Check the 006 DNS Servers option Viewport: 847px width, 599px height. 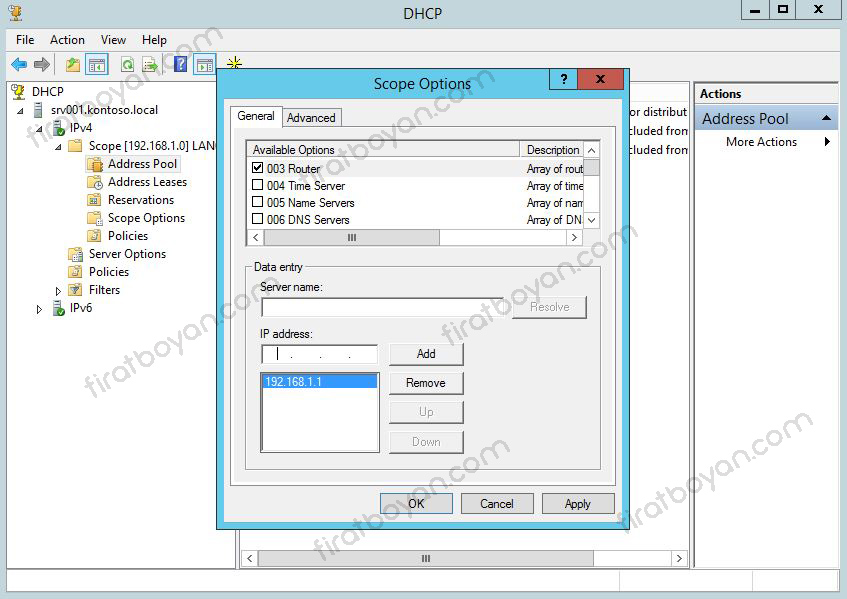pos(258,219)
